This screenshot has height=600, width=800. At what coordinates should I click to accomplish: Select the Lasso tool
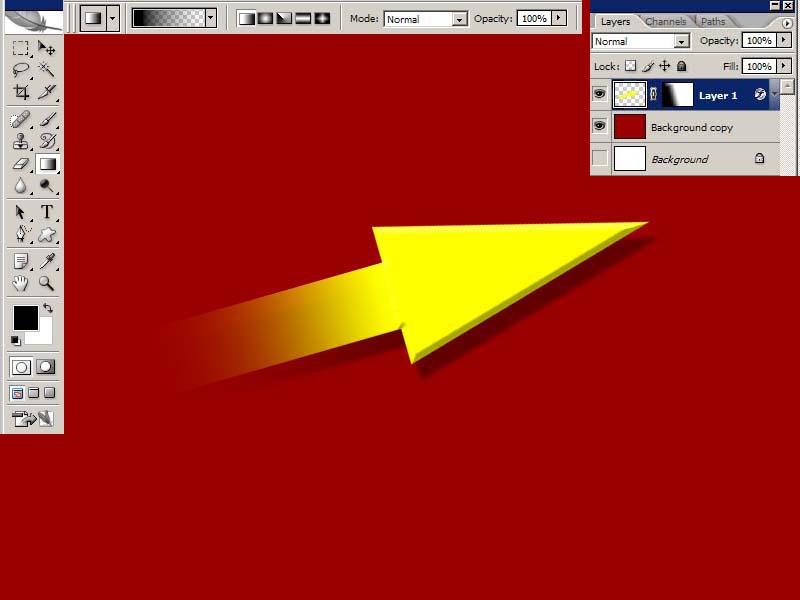(x=20, y=69)
